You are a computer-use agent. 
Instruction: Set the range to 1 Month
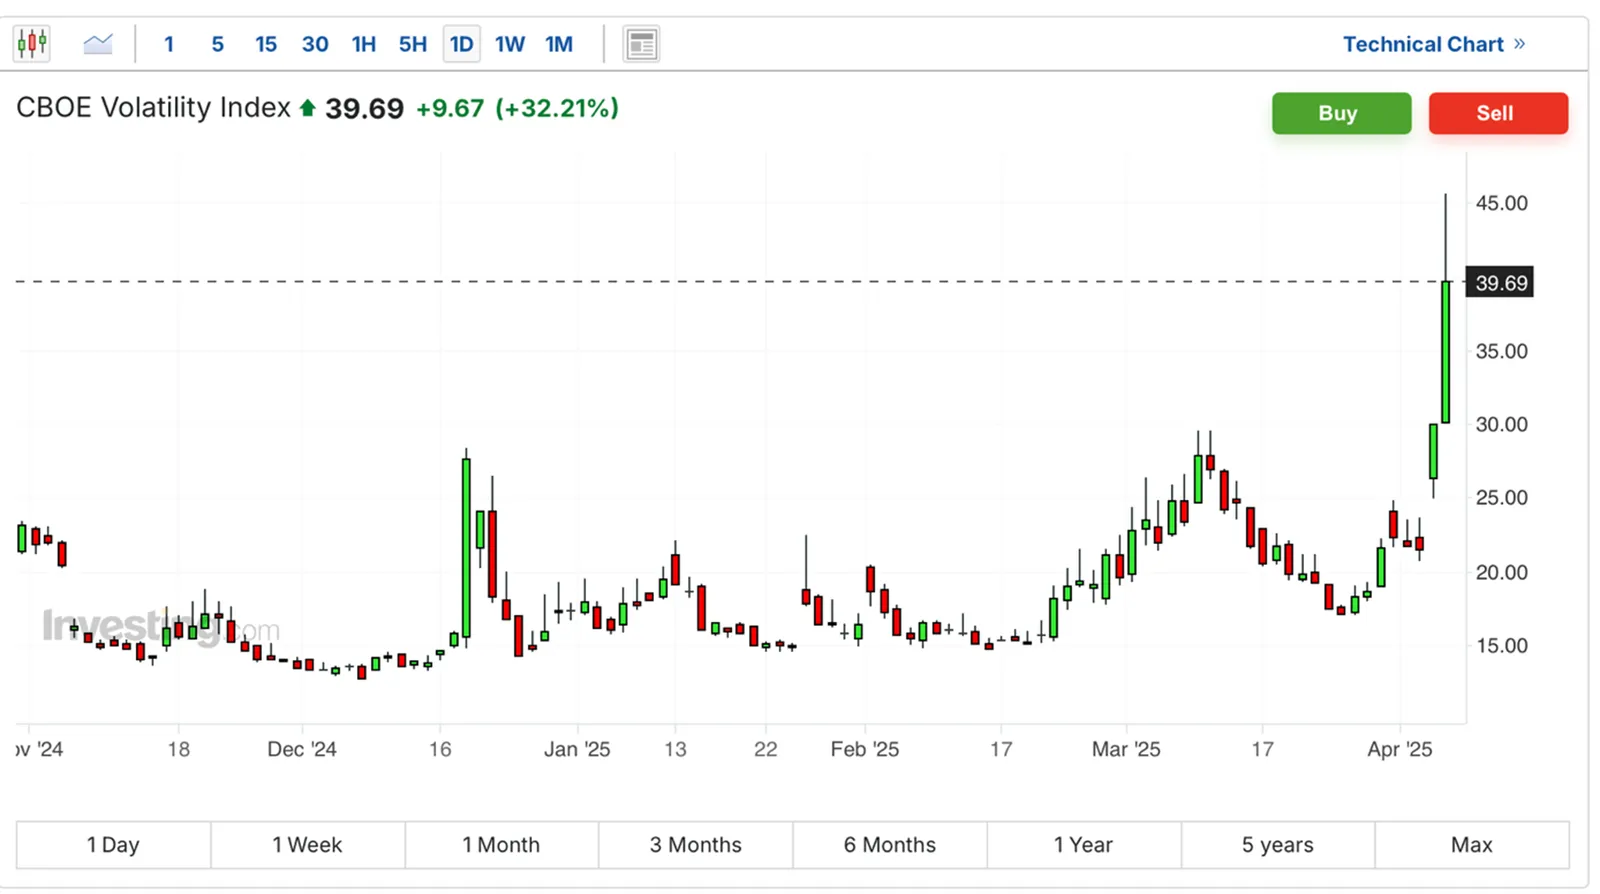(501, 845)
